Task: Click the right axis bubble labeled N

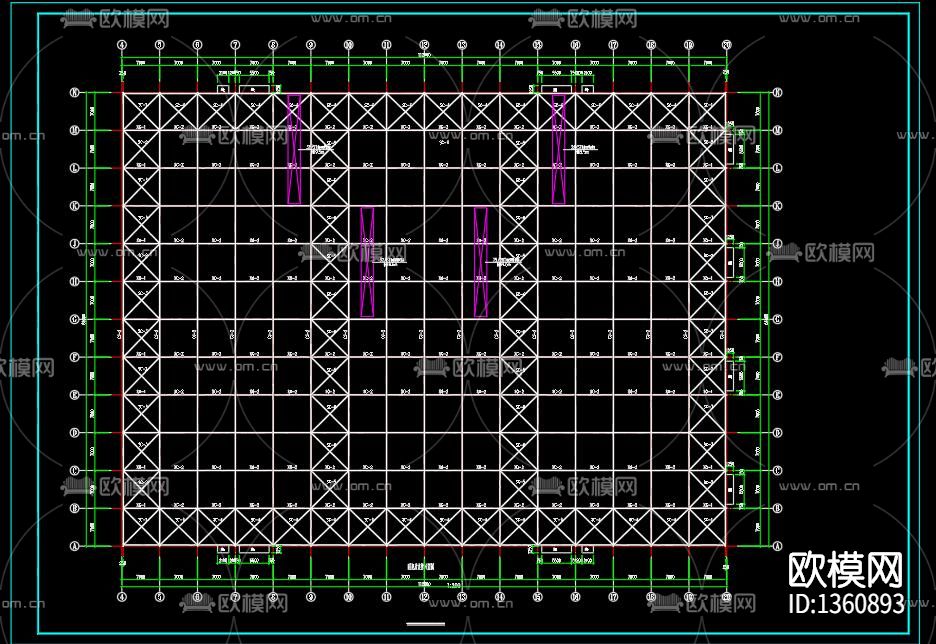Action: pos(777,93)
